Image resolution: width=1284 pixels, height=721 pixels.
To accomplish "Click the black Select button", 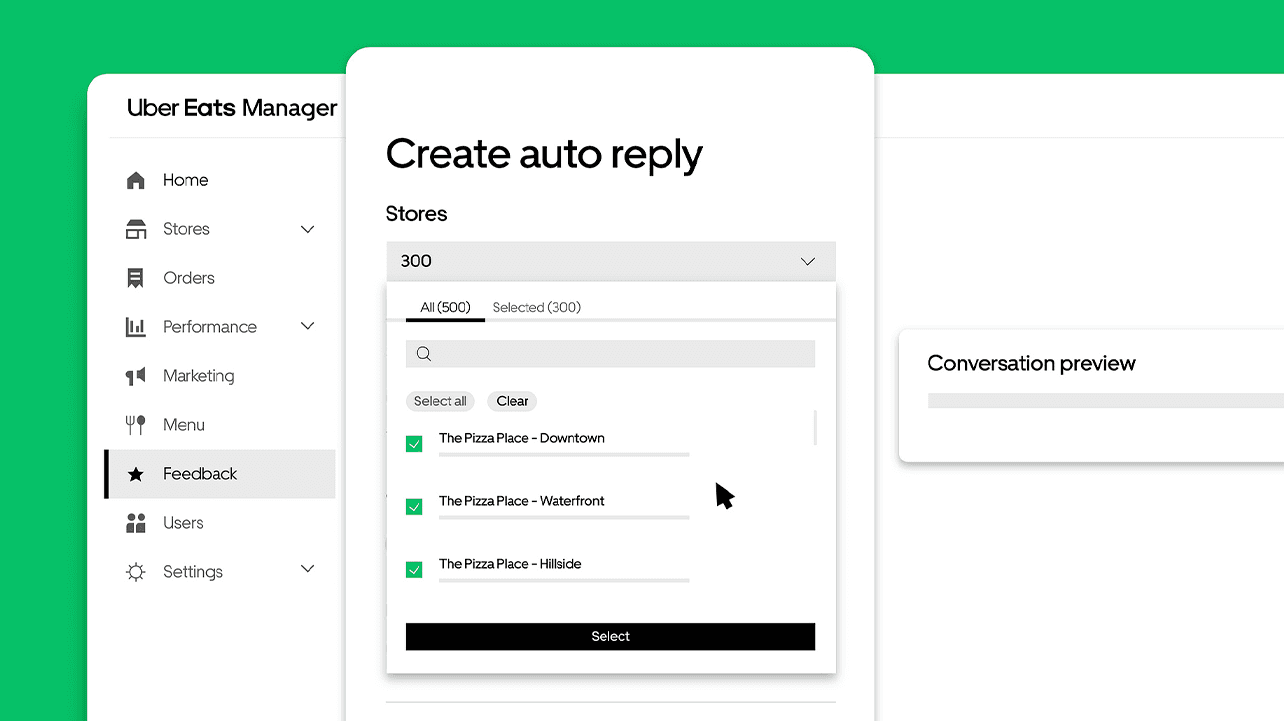I will [610, 636].
